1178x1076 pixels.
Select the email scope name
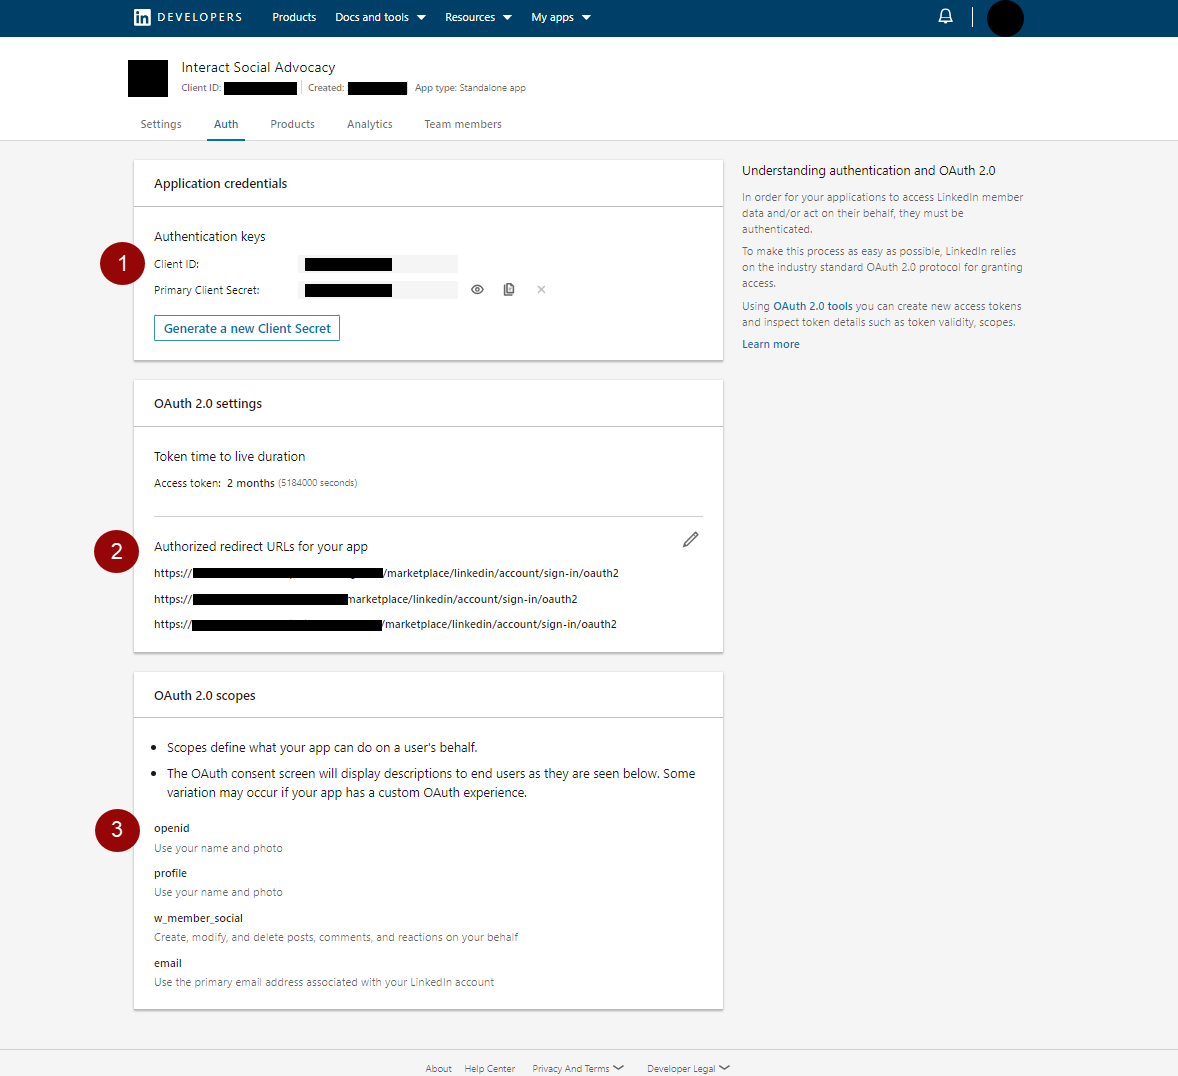(x=168, y=963)
